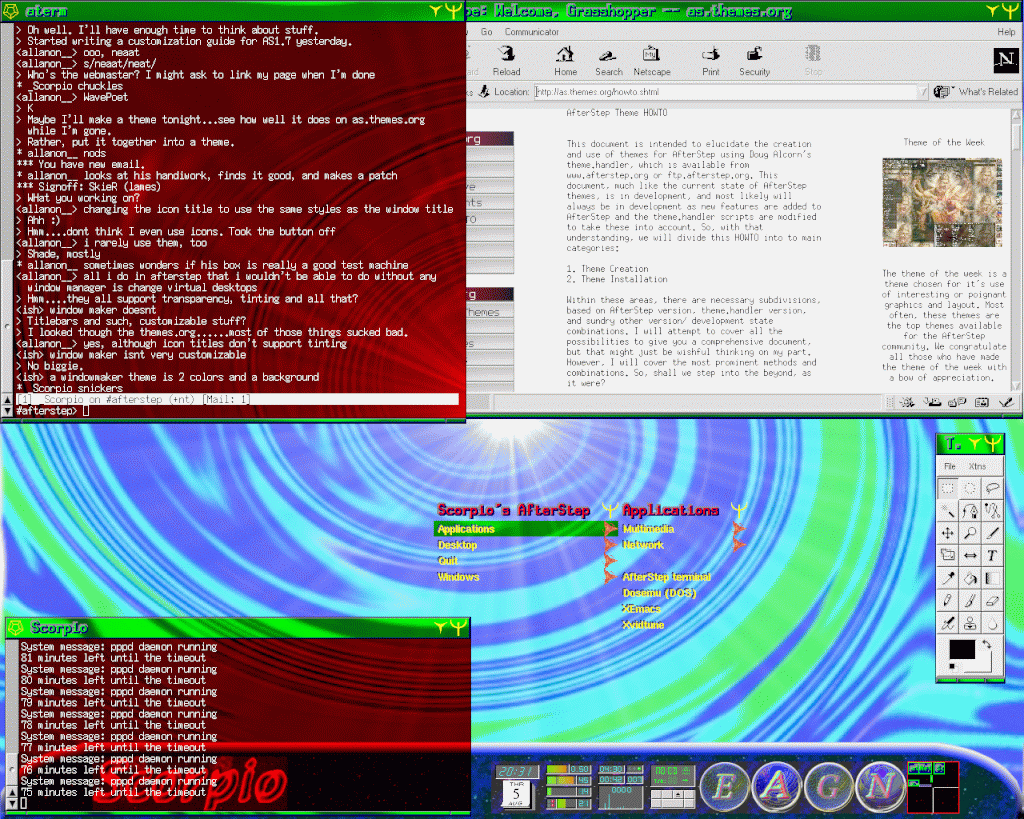Click the black foreground color swatch
1024x819 pixels.
(x=961, y=650)
